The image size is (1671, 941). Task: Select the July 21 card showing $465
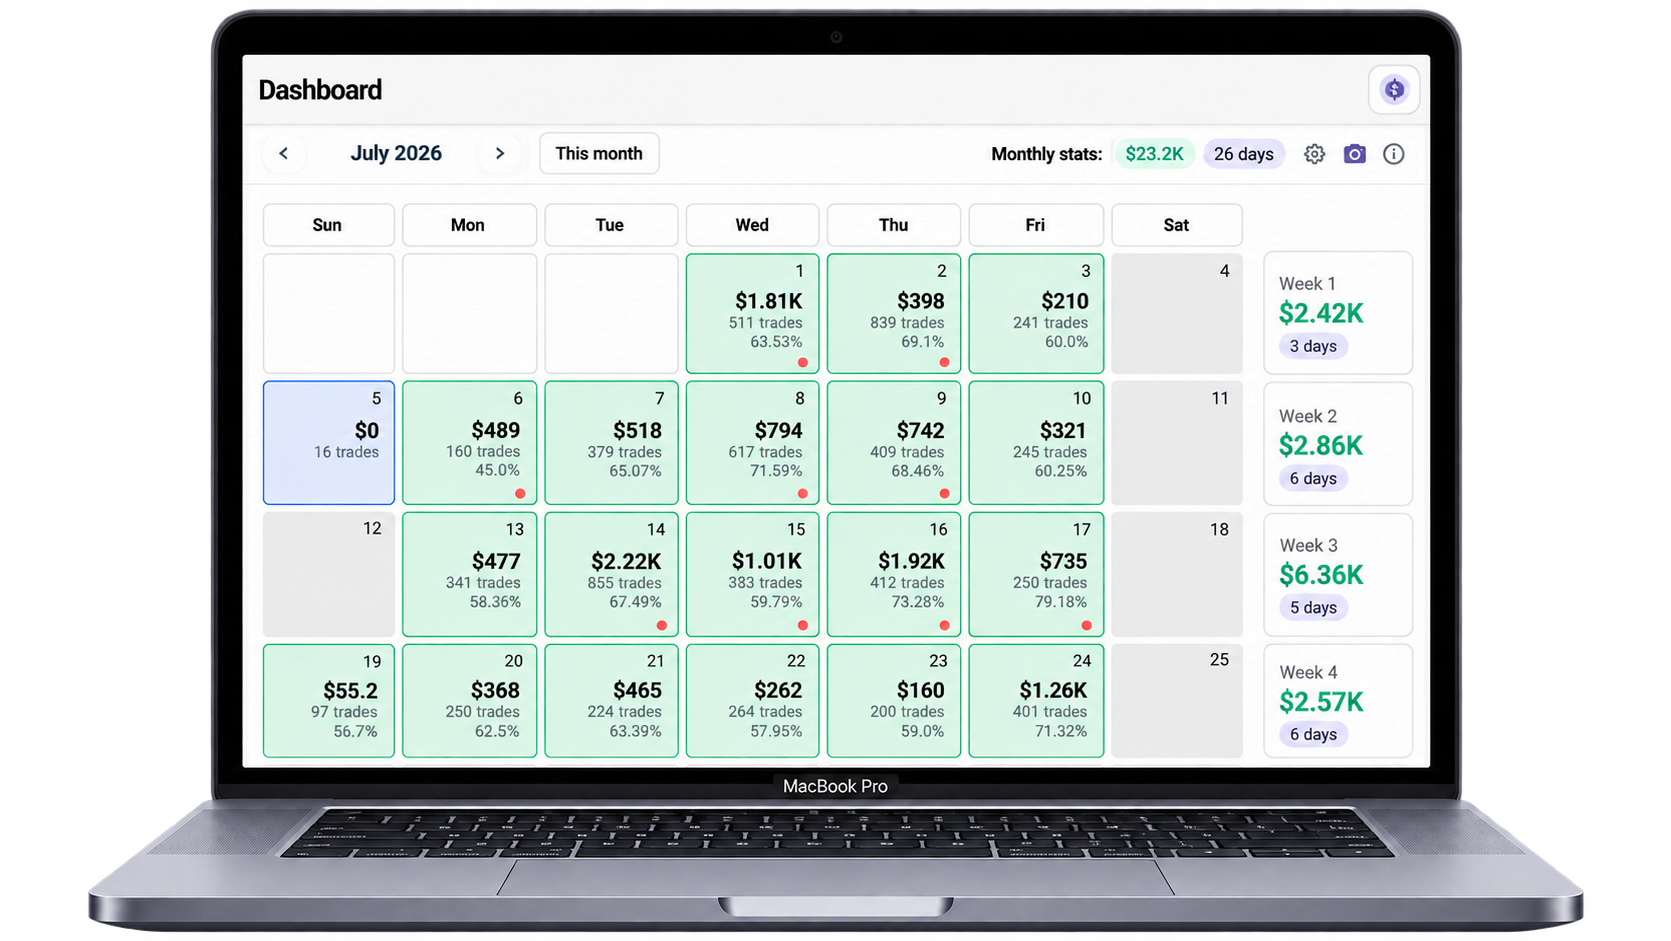pos(611,701)
